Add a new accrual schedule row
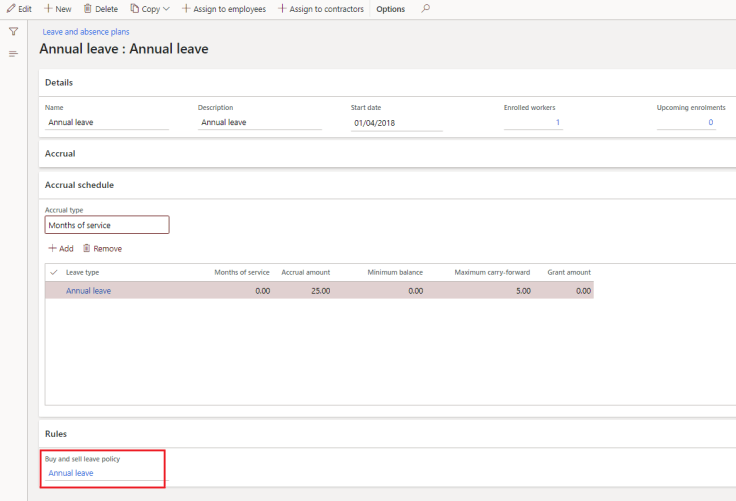 [60, 248]
